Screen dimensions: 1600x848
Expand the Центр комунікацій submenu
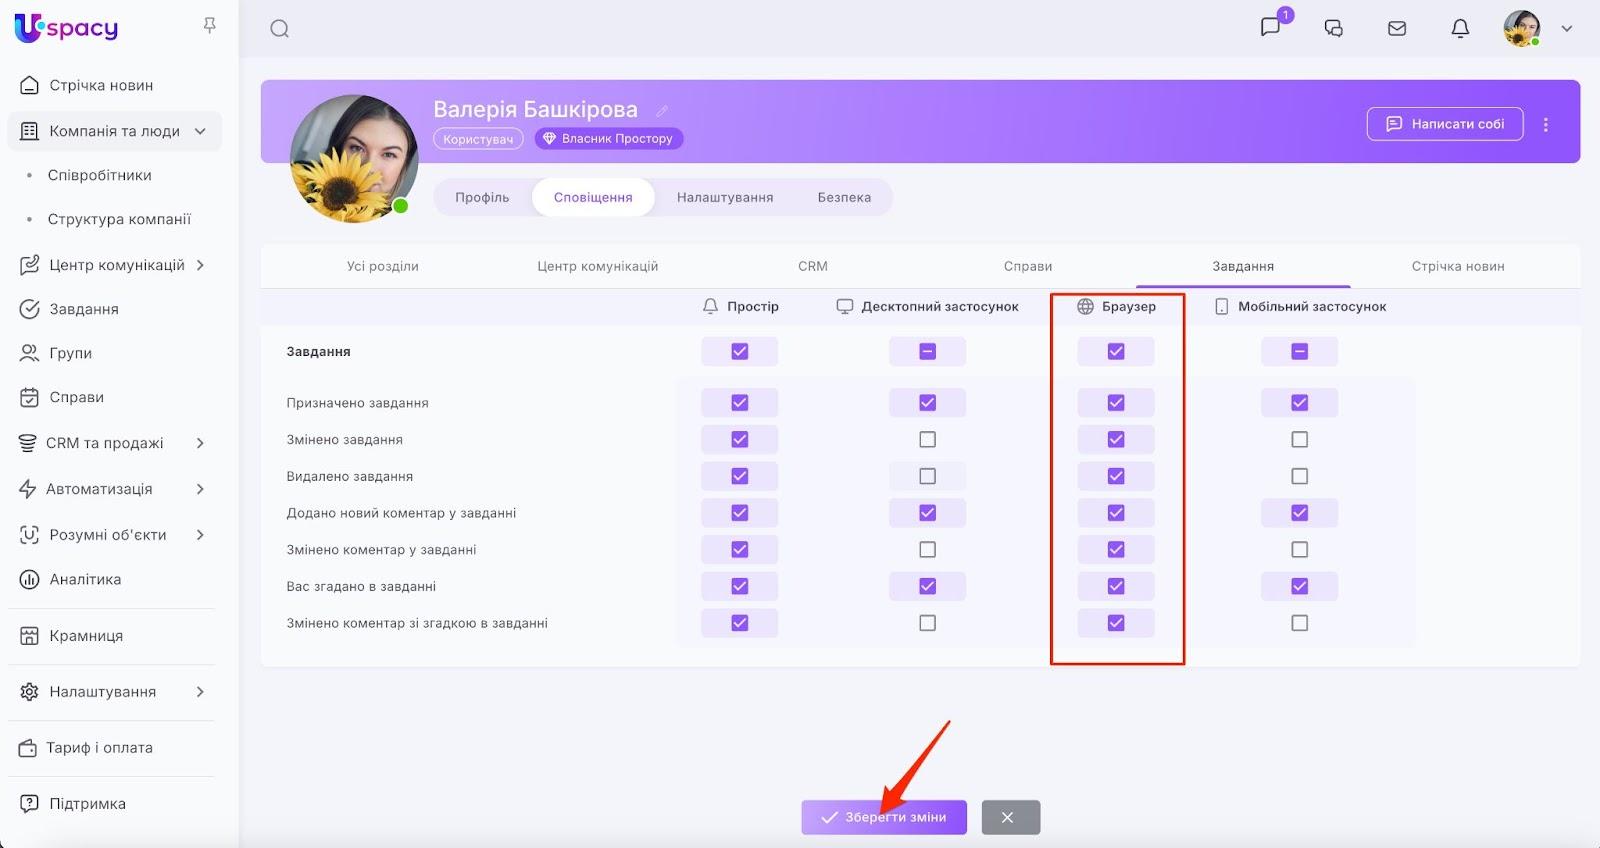(200, 265)
